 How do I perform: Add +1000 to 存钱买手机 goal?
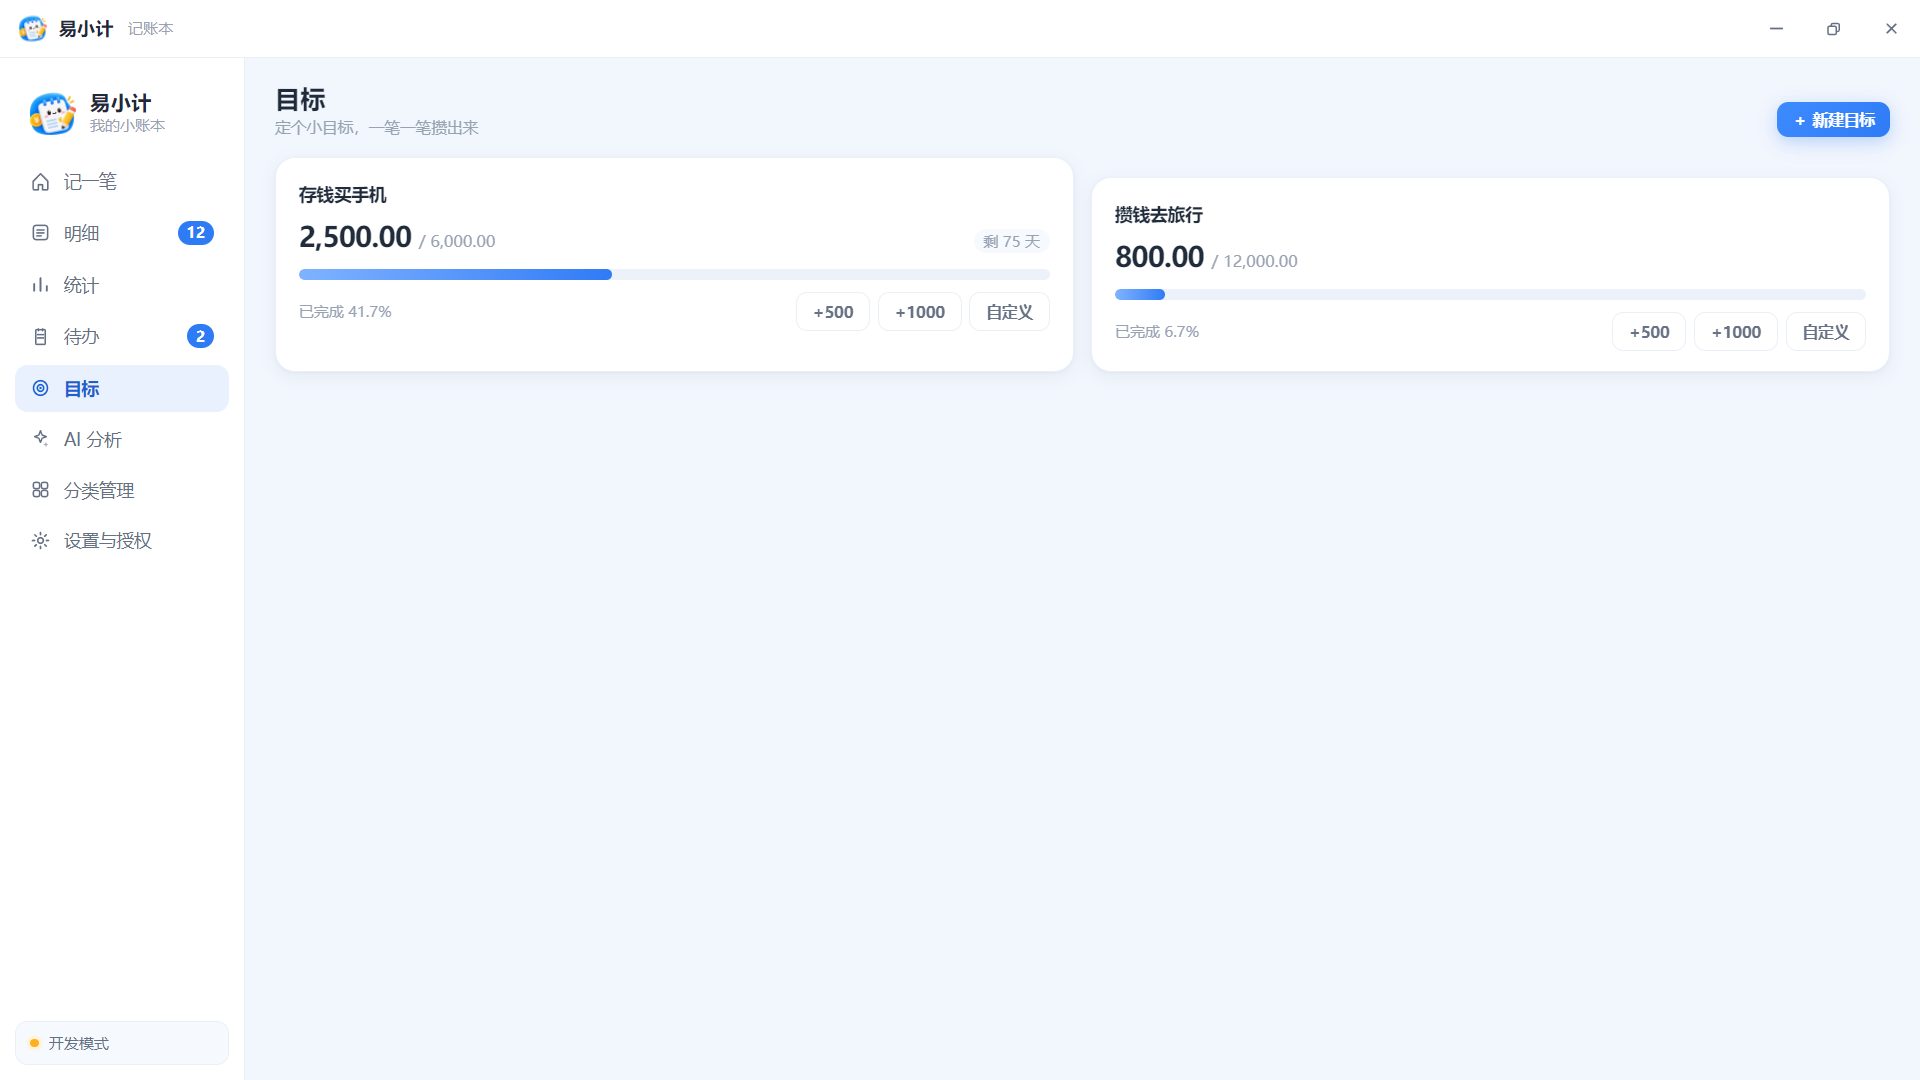coord(920,312)
